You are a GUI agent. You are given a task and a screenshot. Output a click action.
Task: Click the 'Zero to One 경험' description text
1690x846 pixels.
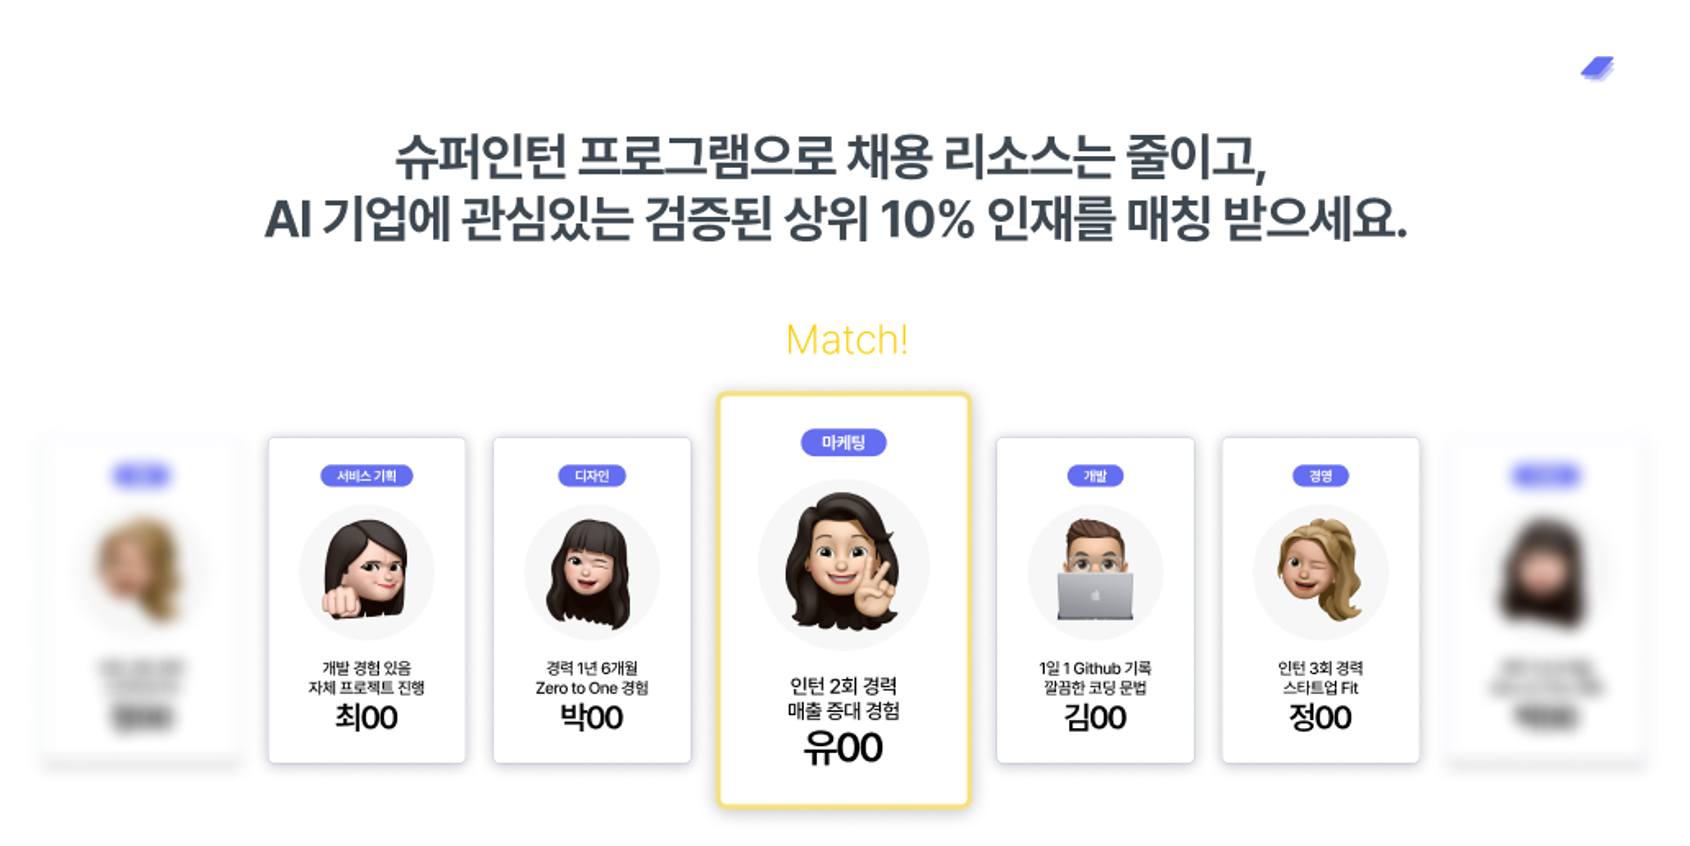pos(592,688)
